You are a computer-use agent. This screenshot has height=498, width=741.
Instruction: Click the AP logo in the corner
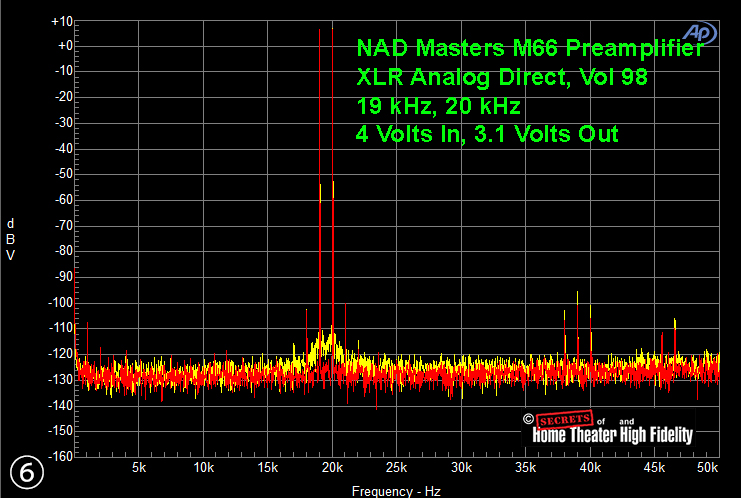(x=700, y=33)
